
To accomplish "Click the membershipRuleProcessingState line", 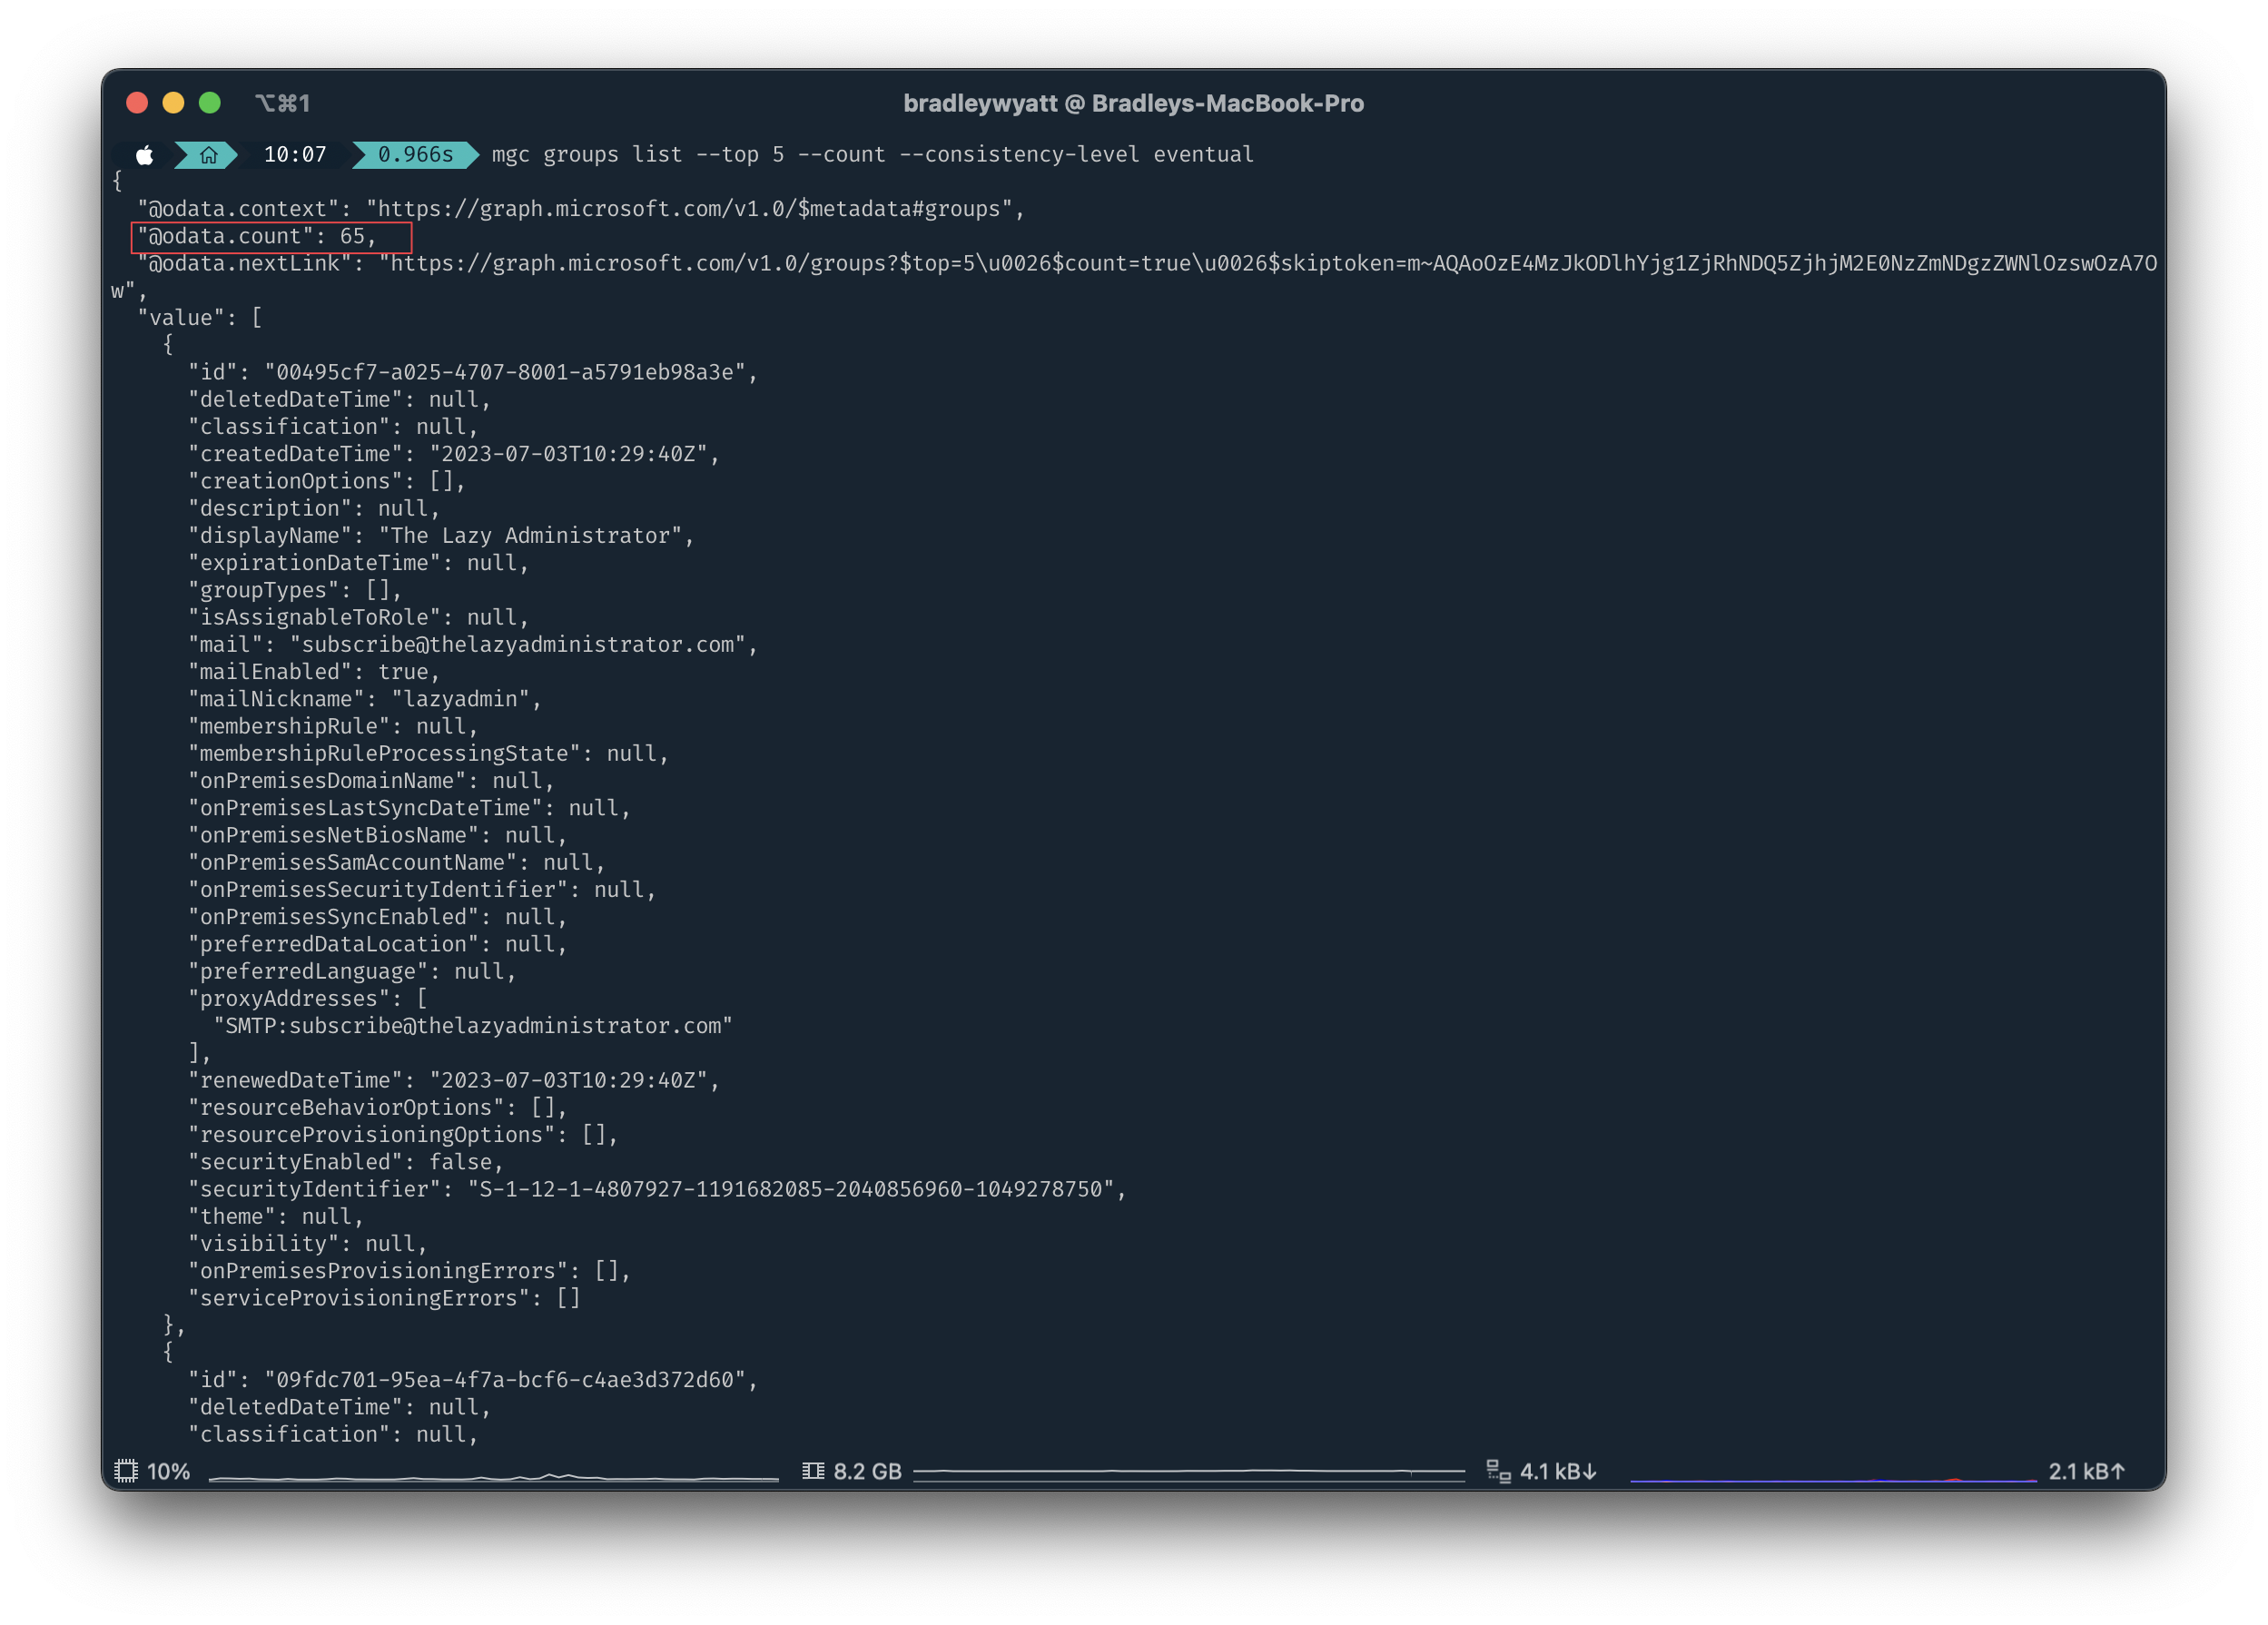I will point(428,754).
